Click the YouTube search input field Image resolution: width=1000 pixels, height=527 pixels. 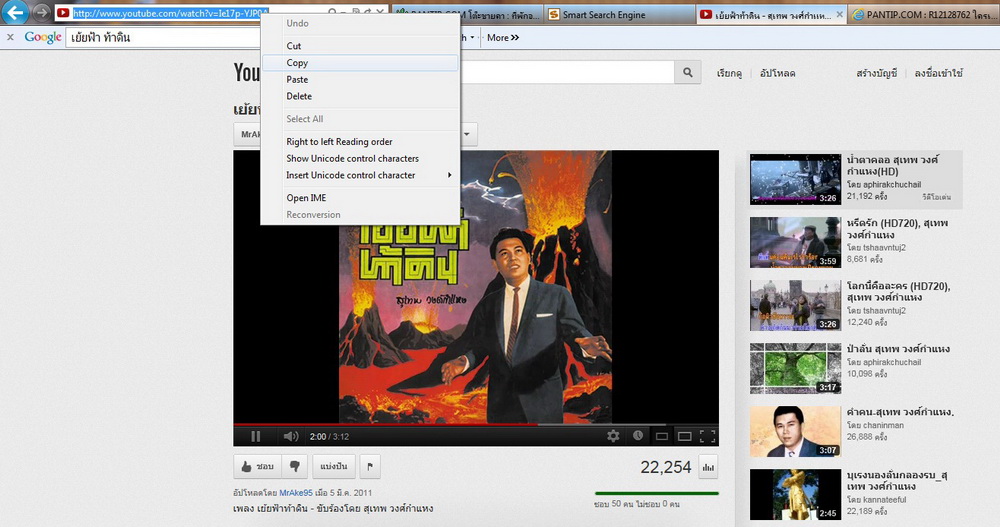(566, 73)
